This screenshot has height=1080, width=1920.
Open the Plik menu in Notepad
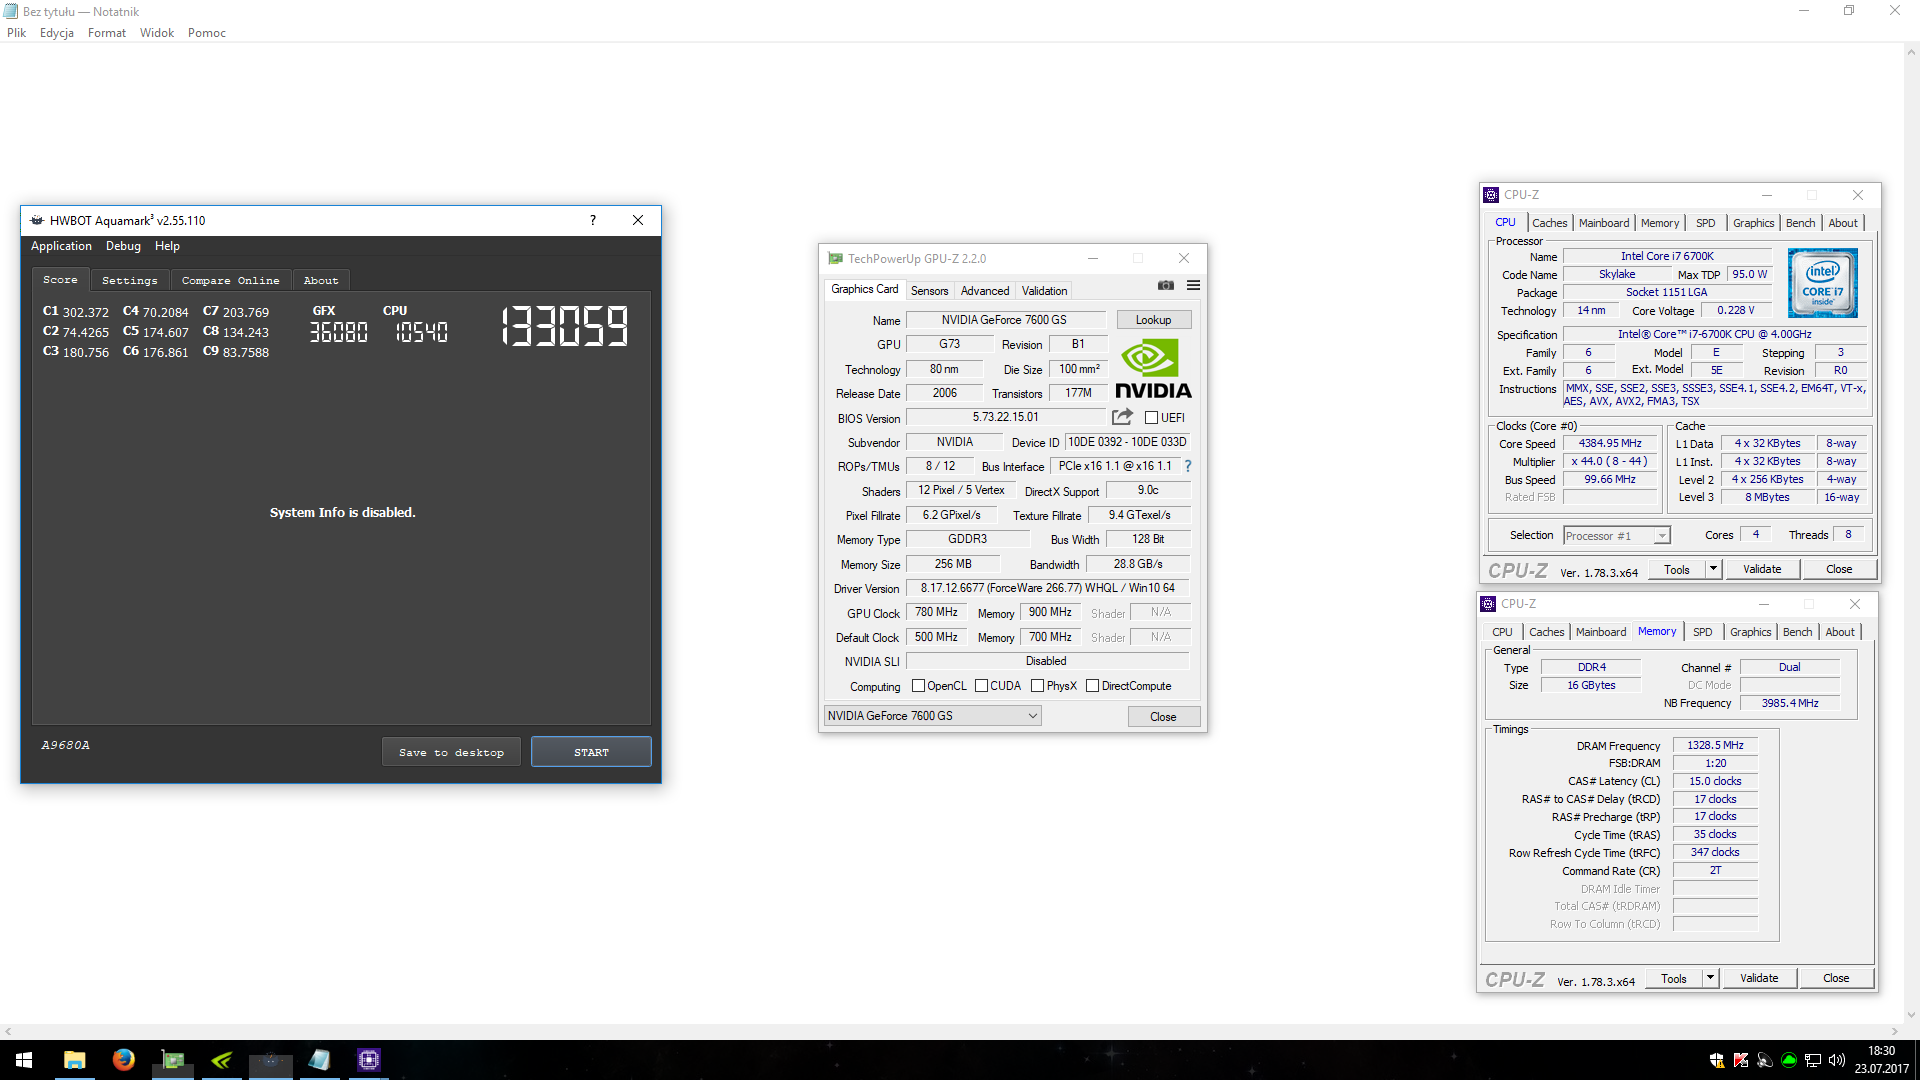16,33
